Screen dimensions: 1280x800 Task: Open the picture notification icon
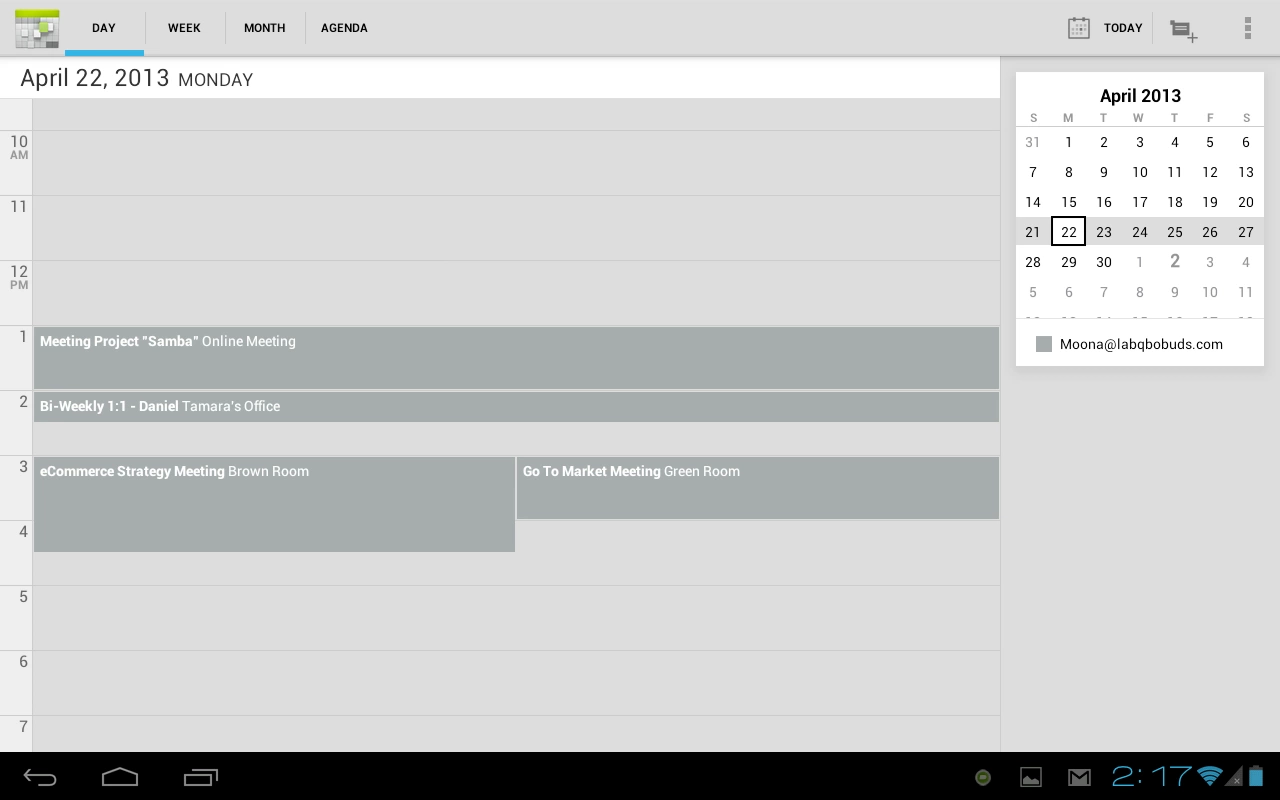coord(1031,777)
